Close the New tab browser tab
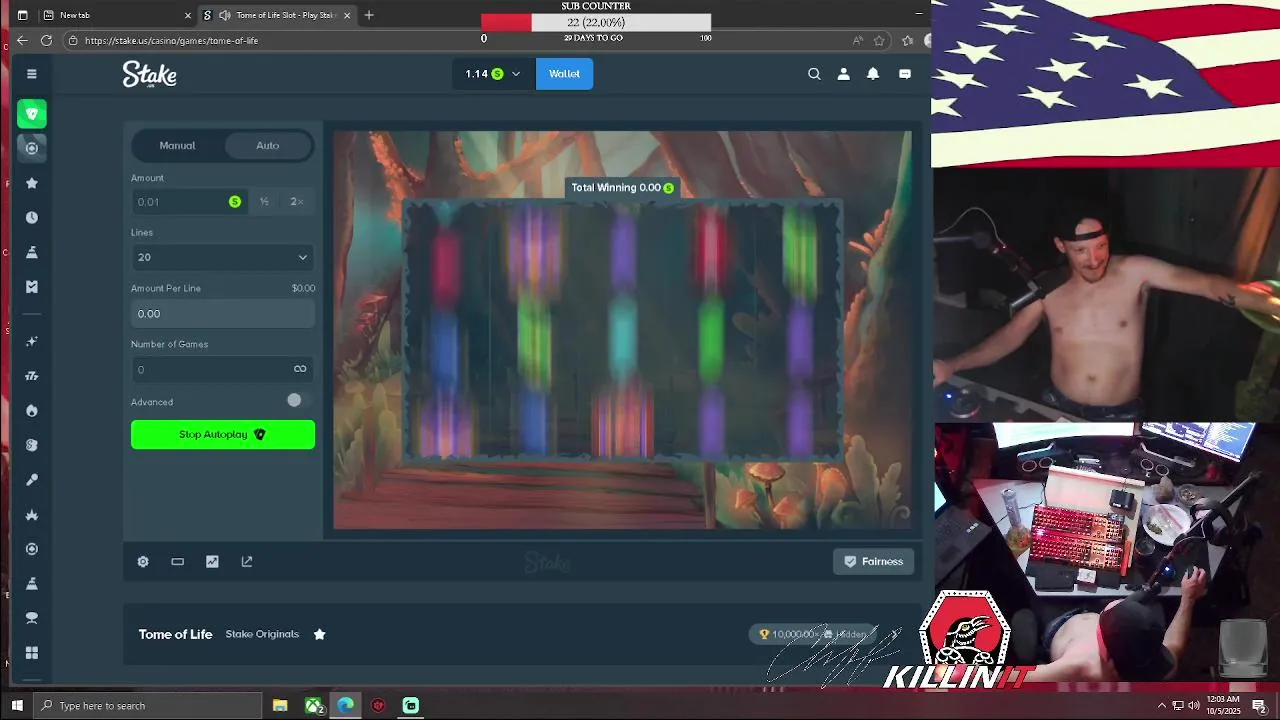1280x720 pixels. (x=187, y=15)
